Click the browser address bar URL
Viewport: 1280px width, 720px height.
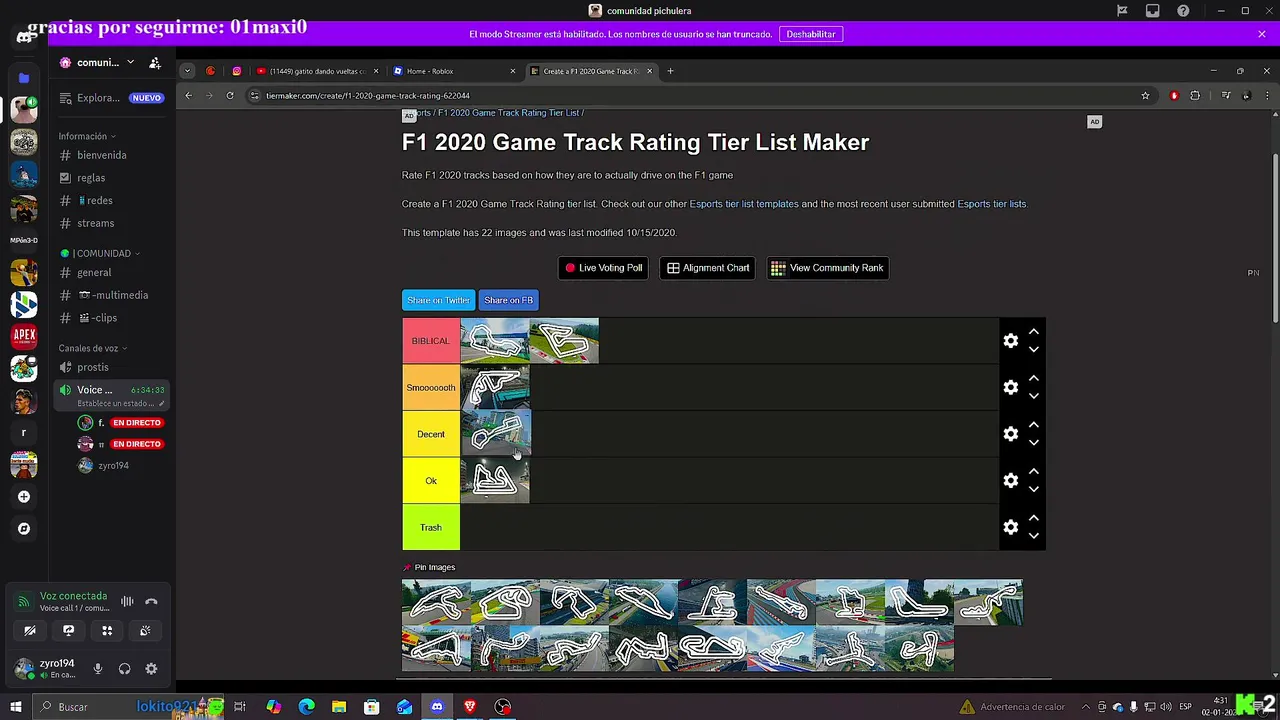368,96
